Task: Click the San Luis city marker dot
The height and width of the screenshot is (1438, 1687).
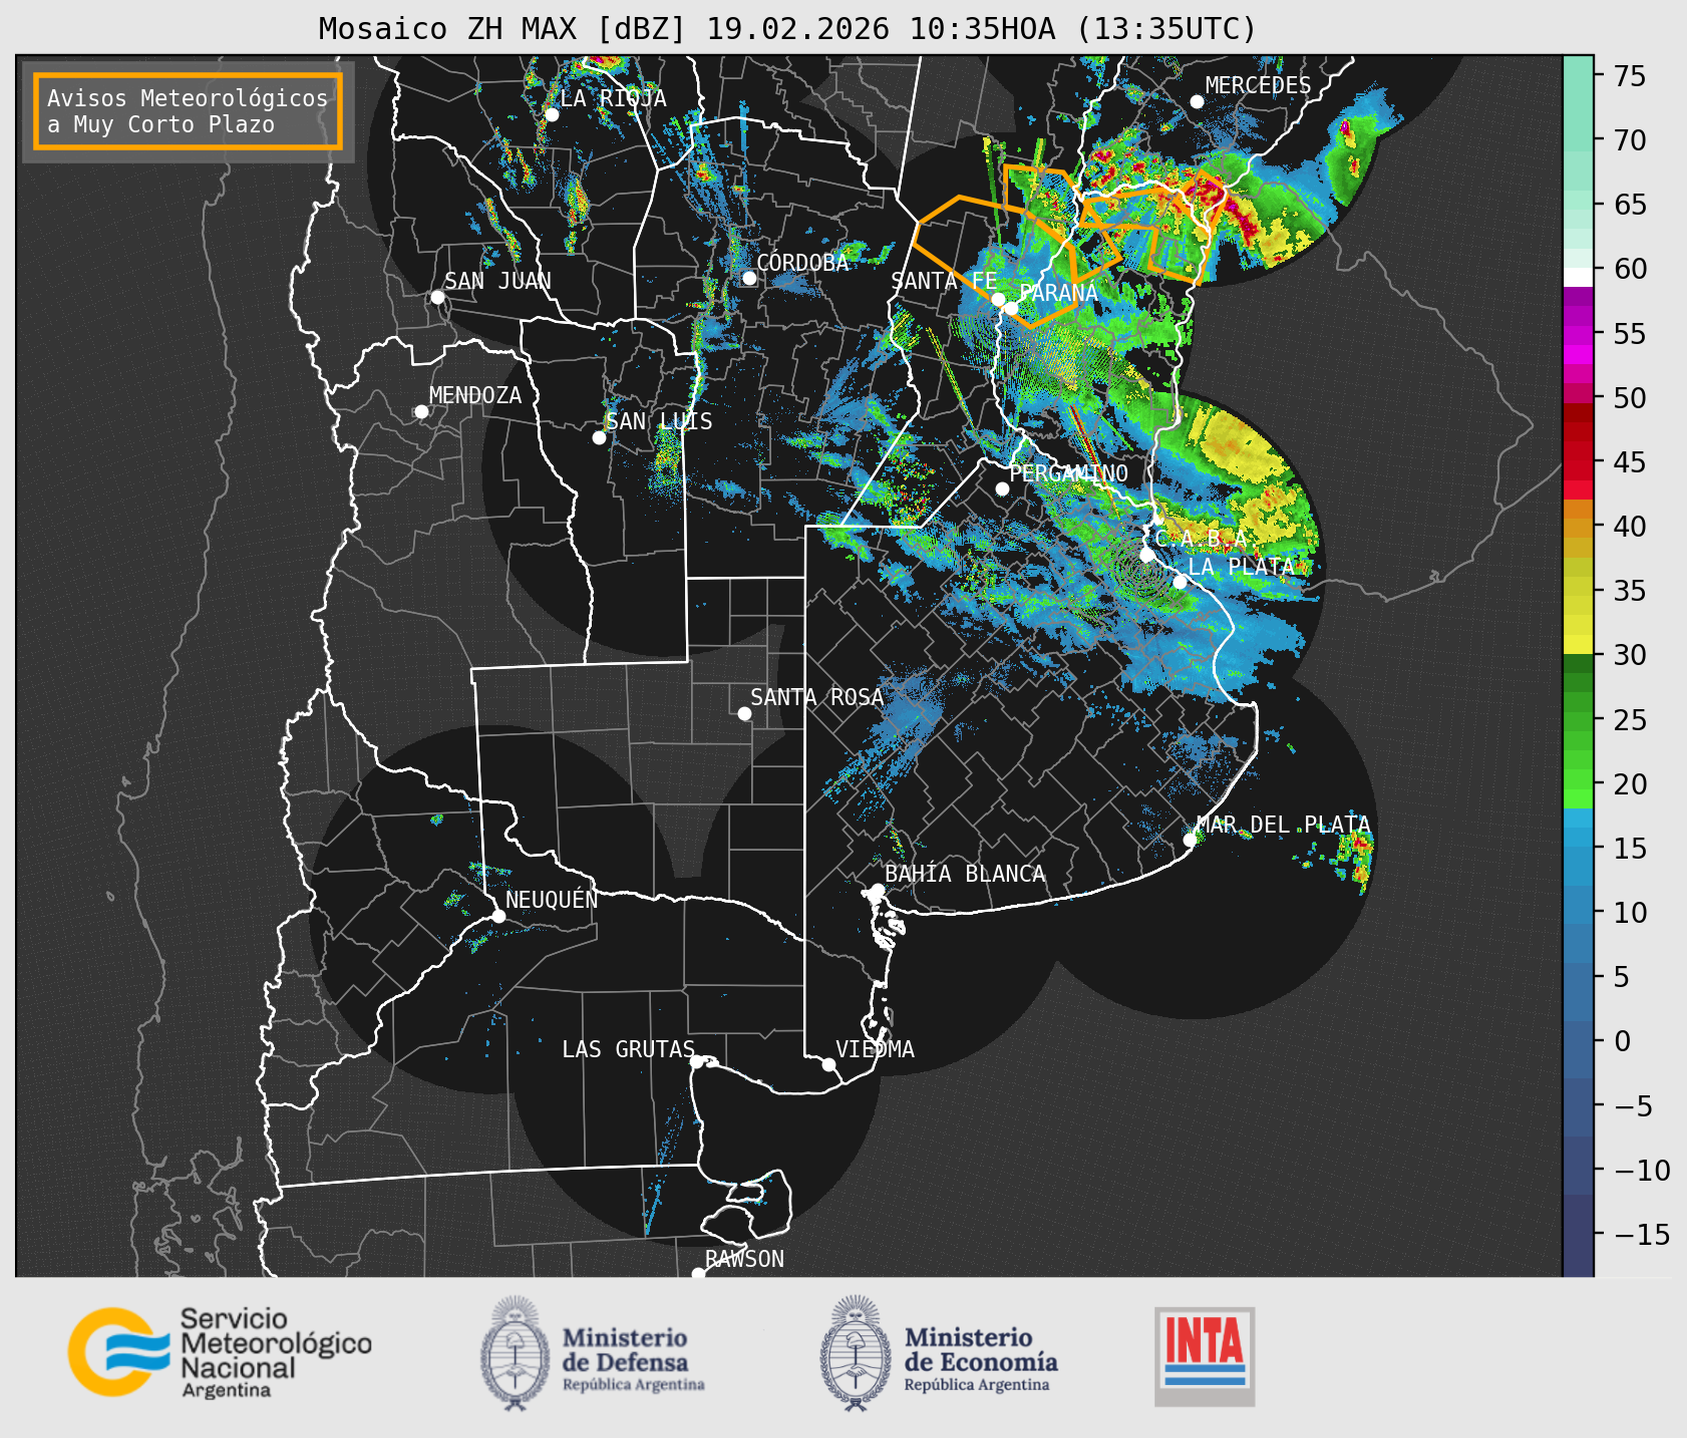Action: point(599,438)
